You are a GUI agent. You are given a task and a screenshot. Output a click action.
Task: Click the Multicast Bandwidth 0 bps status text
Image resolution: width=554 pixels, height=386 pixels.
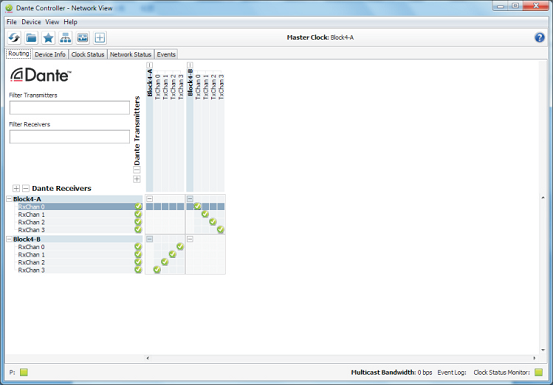coord(391,372)
